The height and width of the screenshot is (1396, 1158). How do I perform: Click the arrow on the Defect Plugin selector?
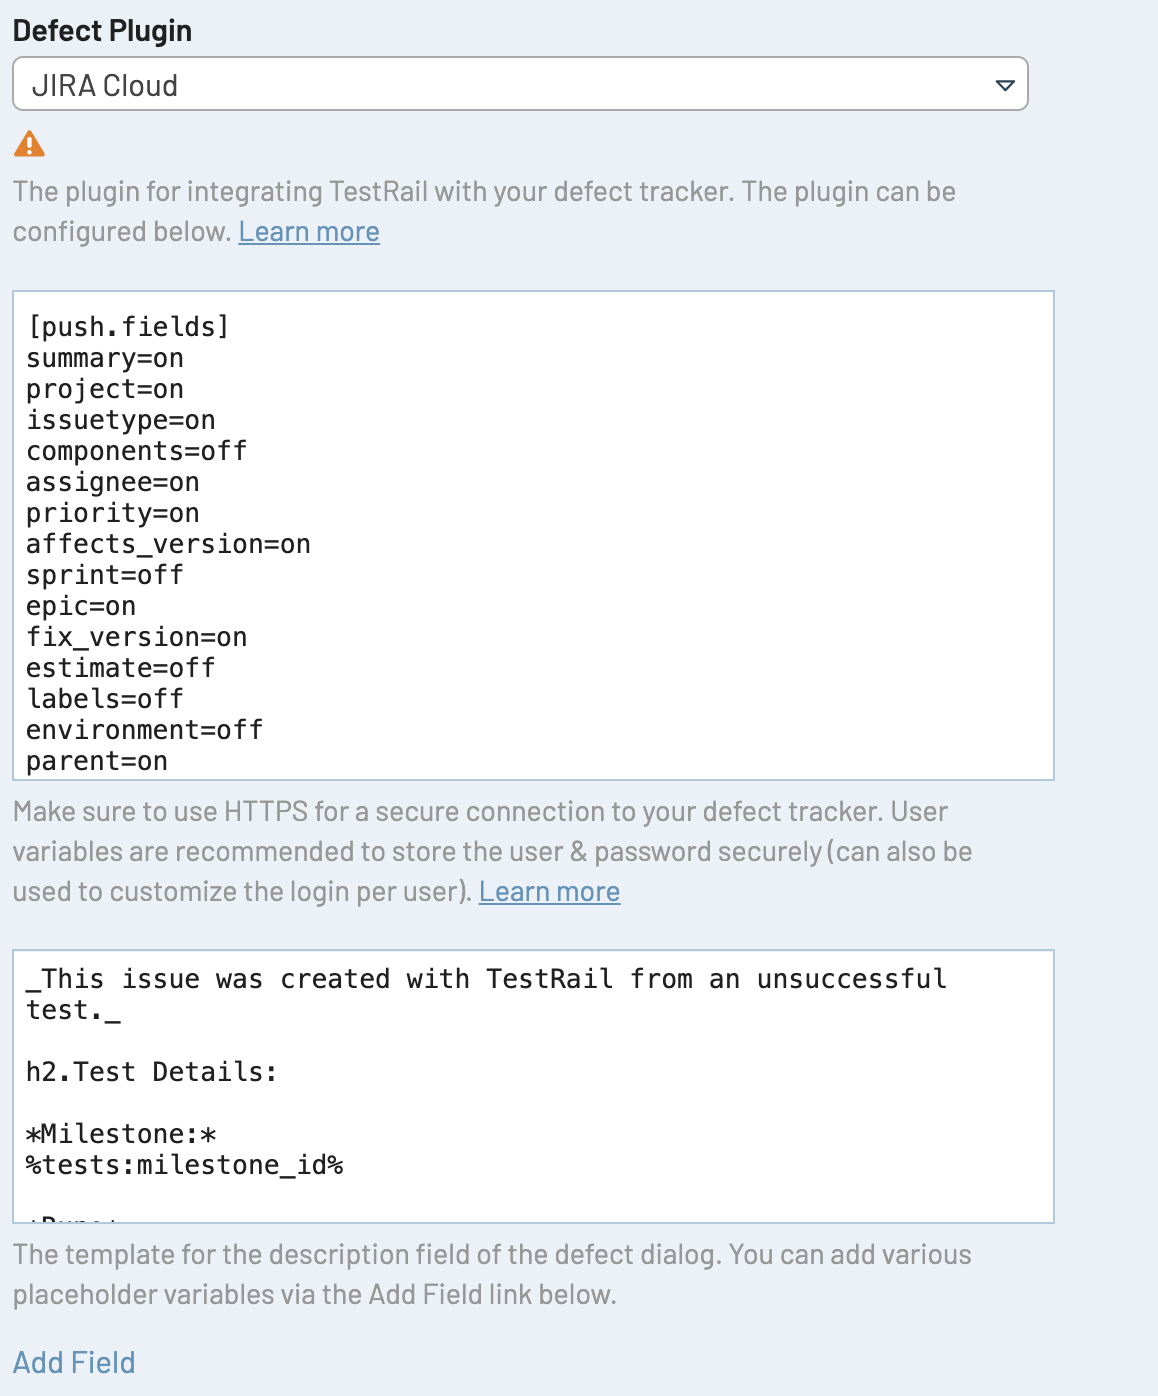[1005, 86]
